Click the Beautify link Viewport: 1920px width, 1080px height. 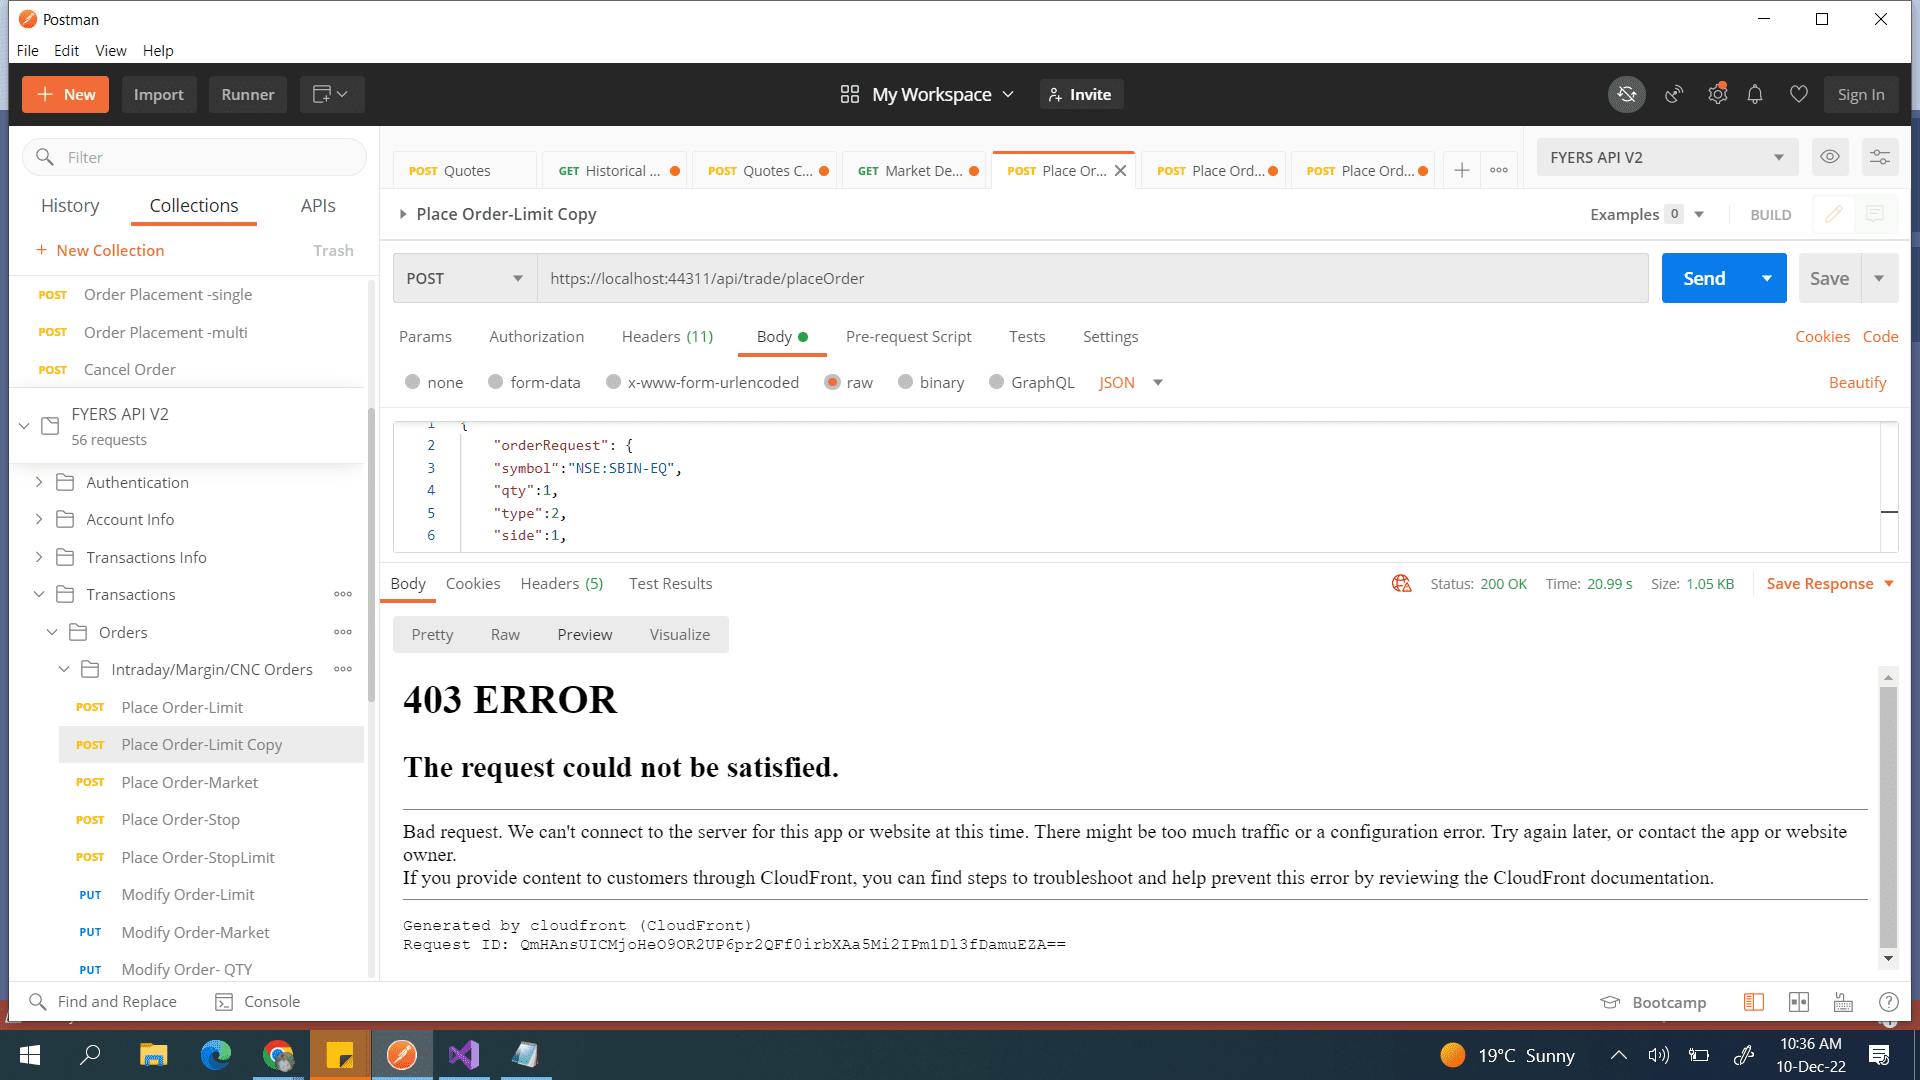1857,382
